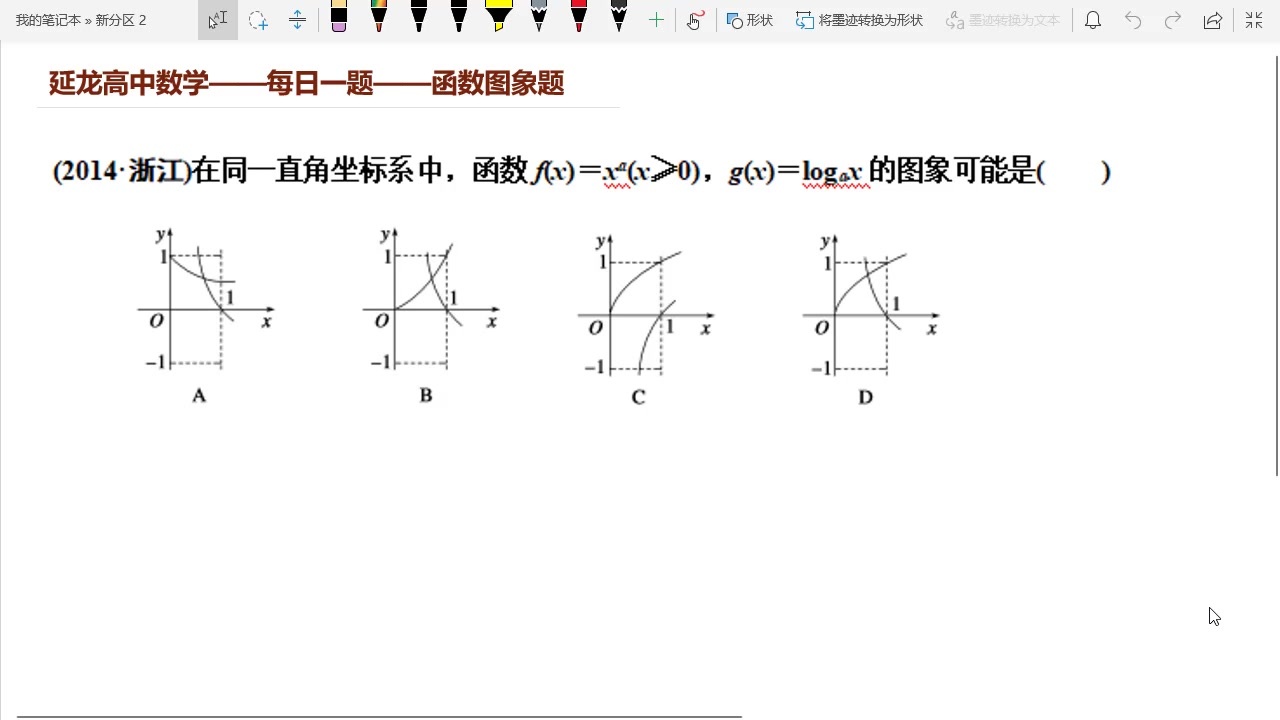Select graph option A figure
1280x720 pixels.
205,316
